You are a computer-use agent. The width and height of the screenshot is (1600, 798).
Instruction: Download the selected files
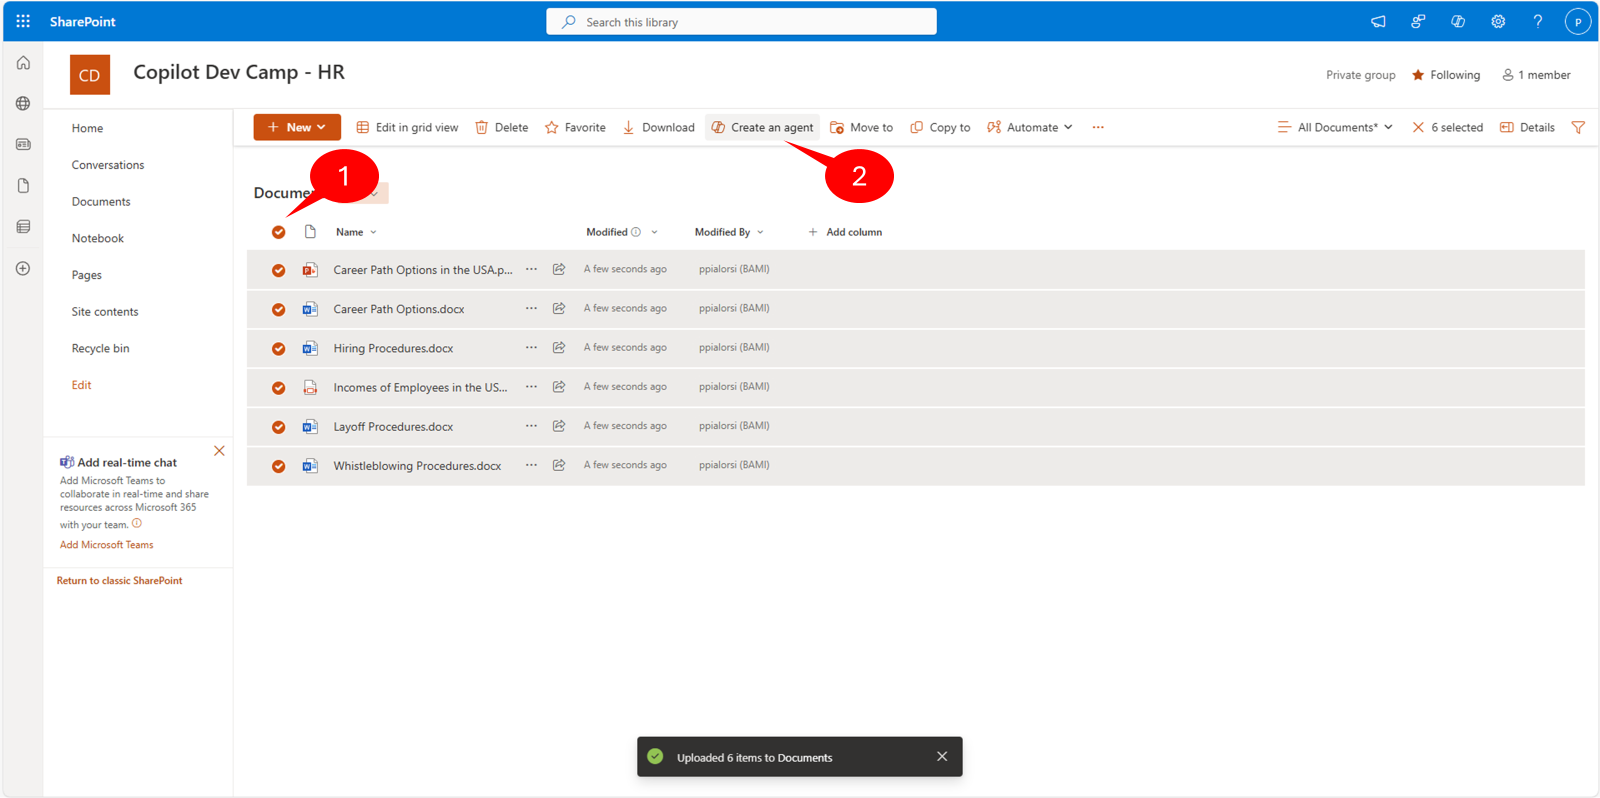click(658, 127)
